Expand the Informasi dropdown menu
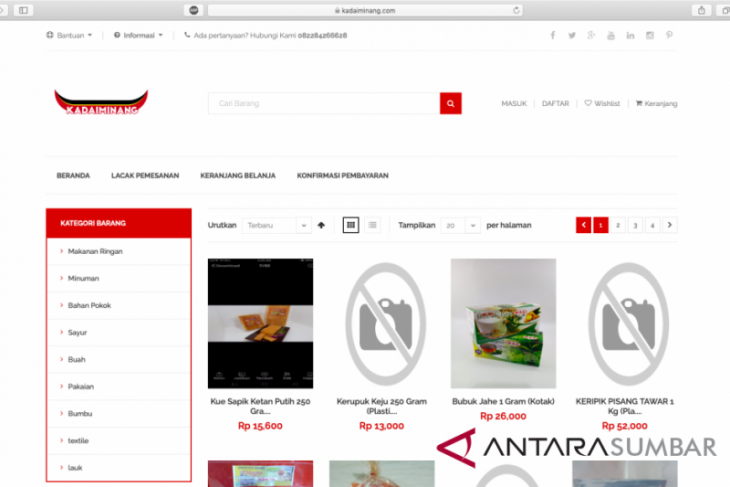 [142, 35]
